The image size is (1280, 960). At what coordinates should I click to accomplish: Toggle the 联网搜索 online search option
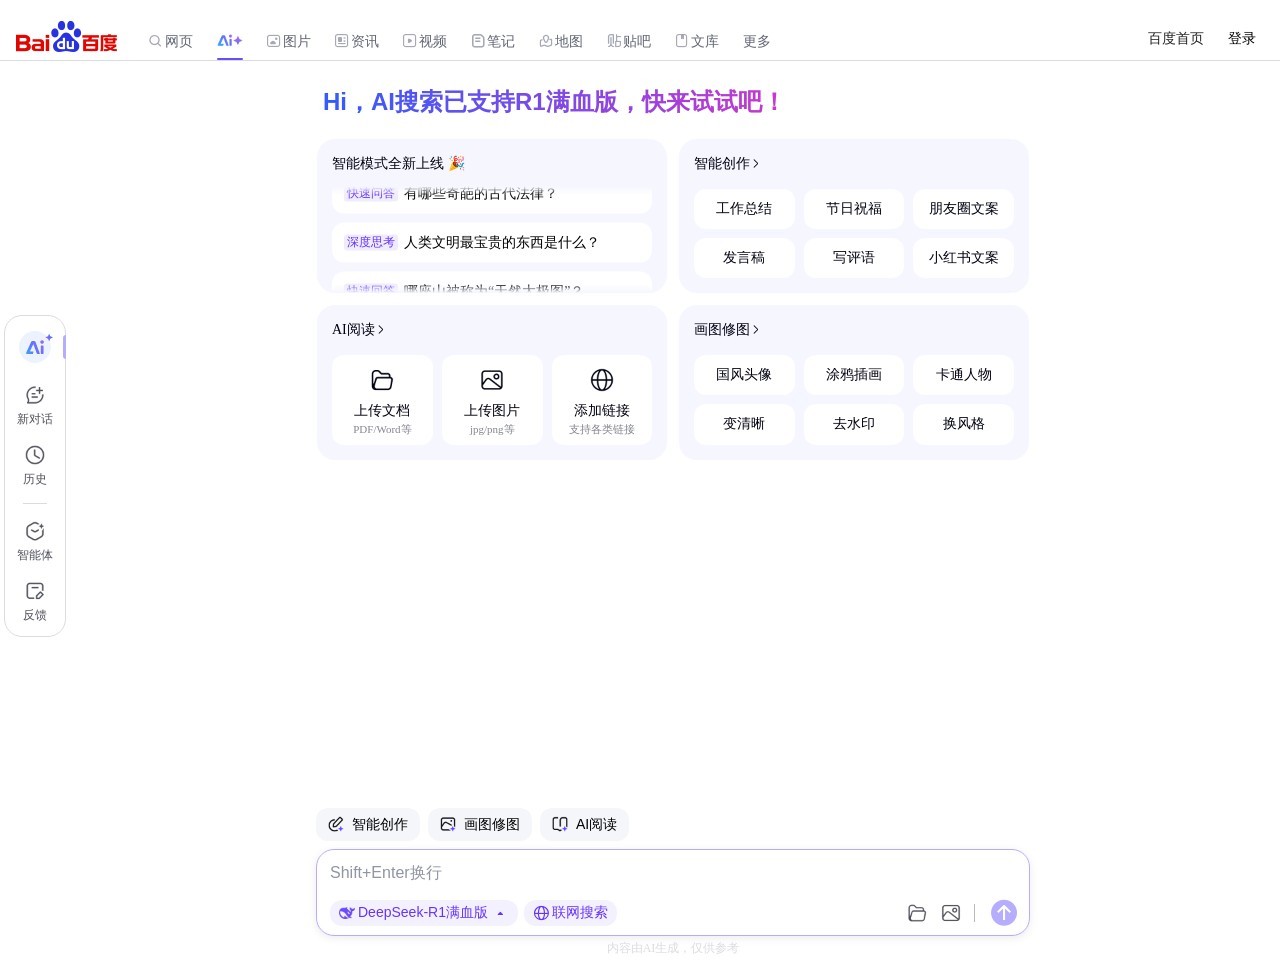[x=570, y=913]
